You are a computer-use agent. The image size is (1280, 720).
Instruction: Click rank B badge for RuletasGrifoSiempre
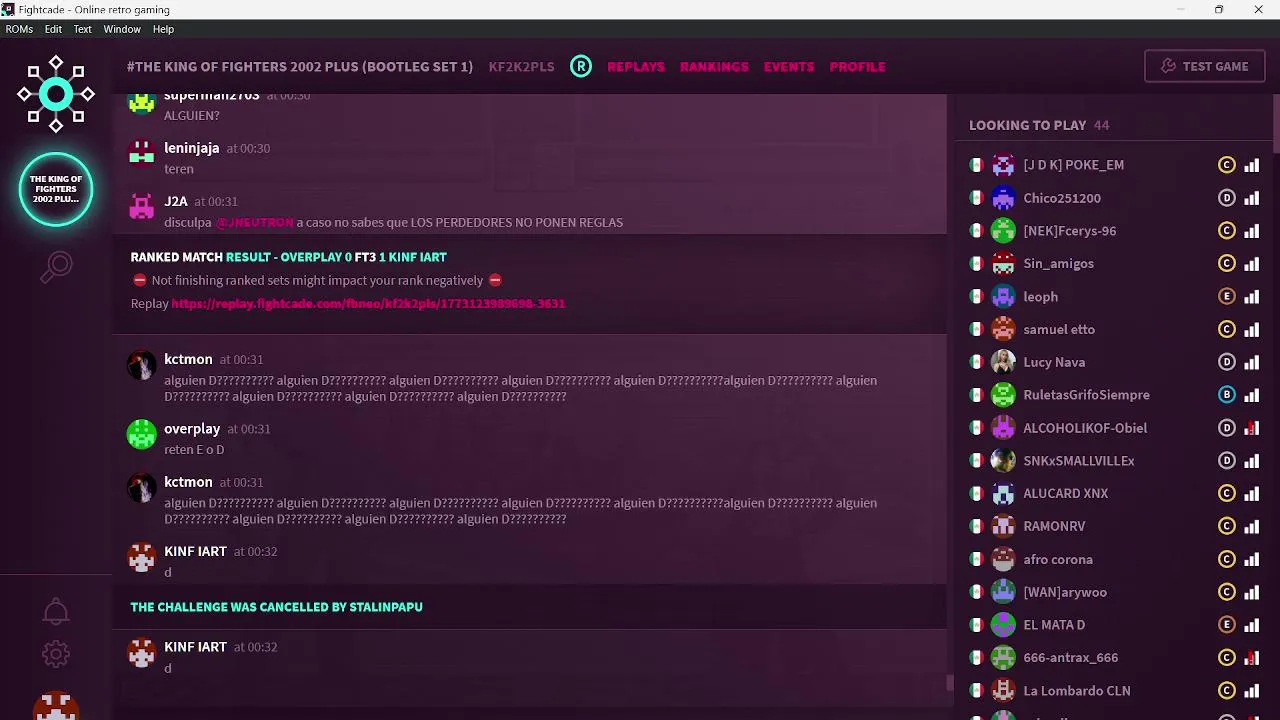click(1227, 395)
